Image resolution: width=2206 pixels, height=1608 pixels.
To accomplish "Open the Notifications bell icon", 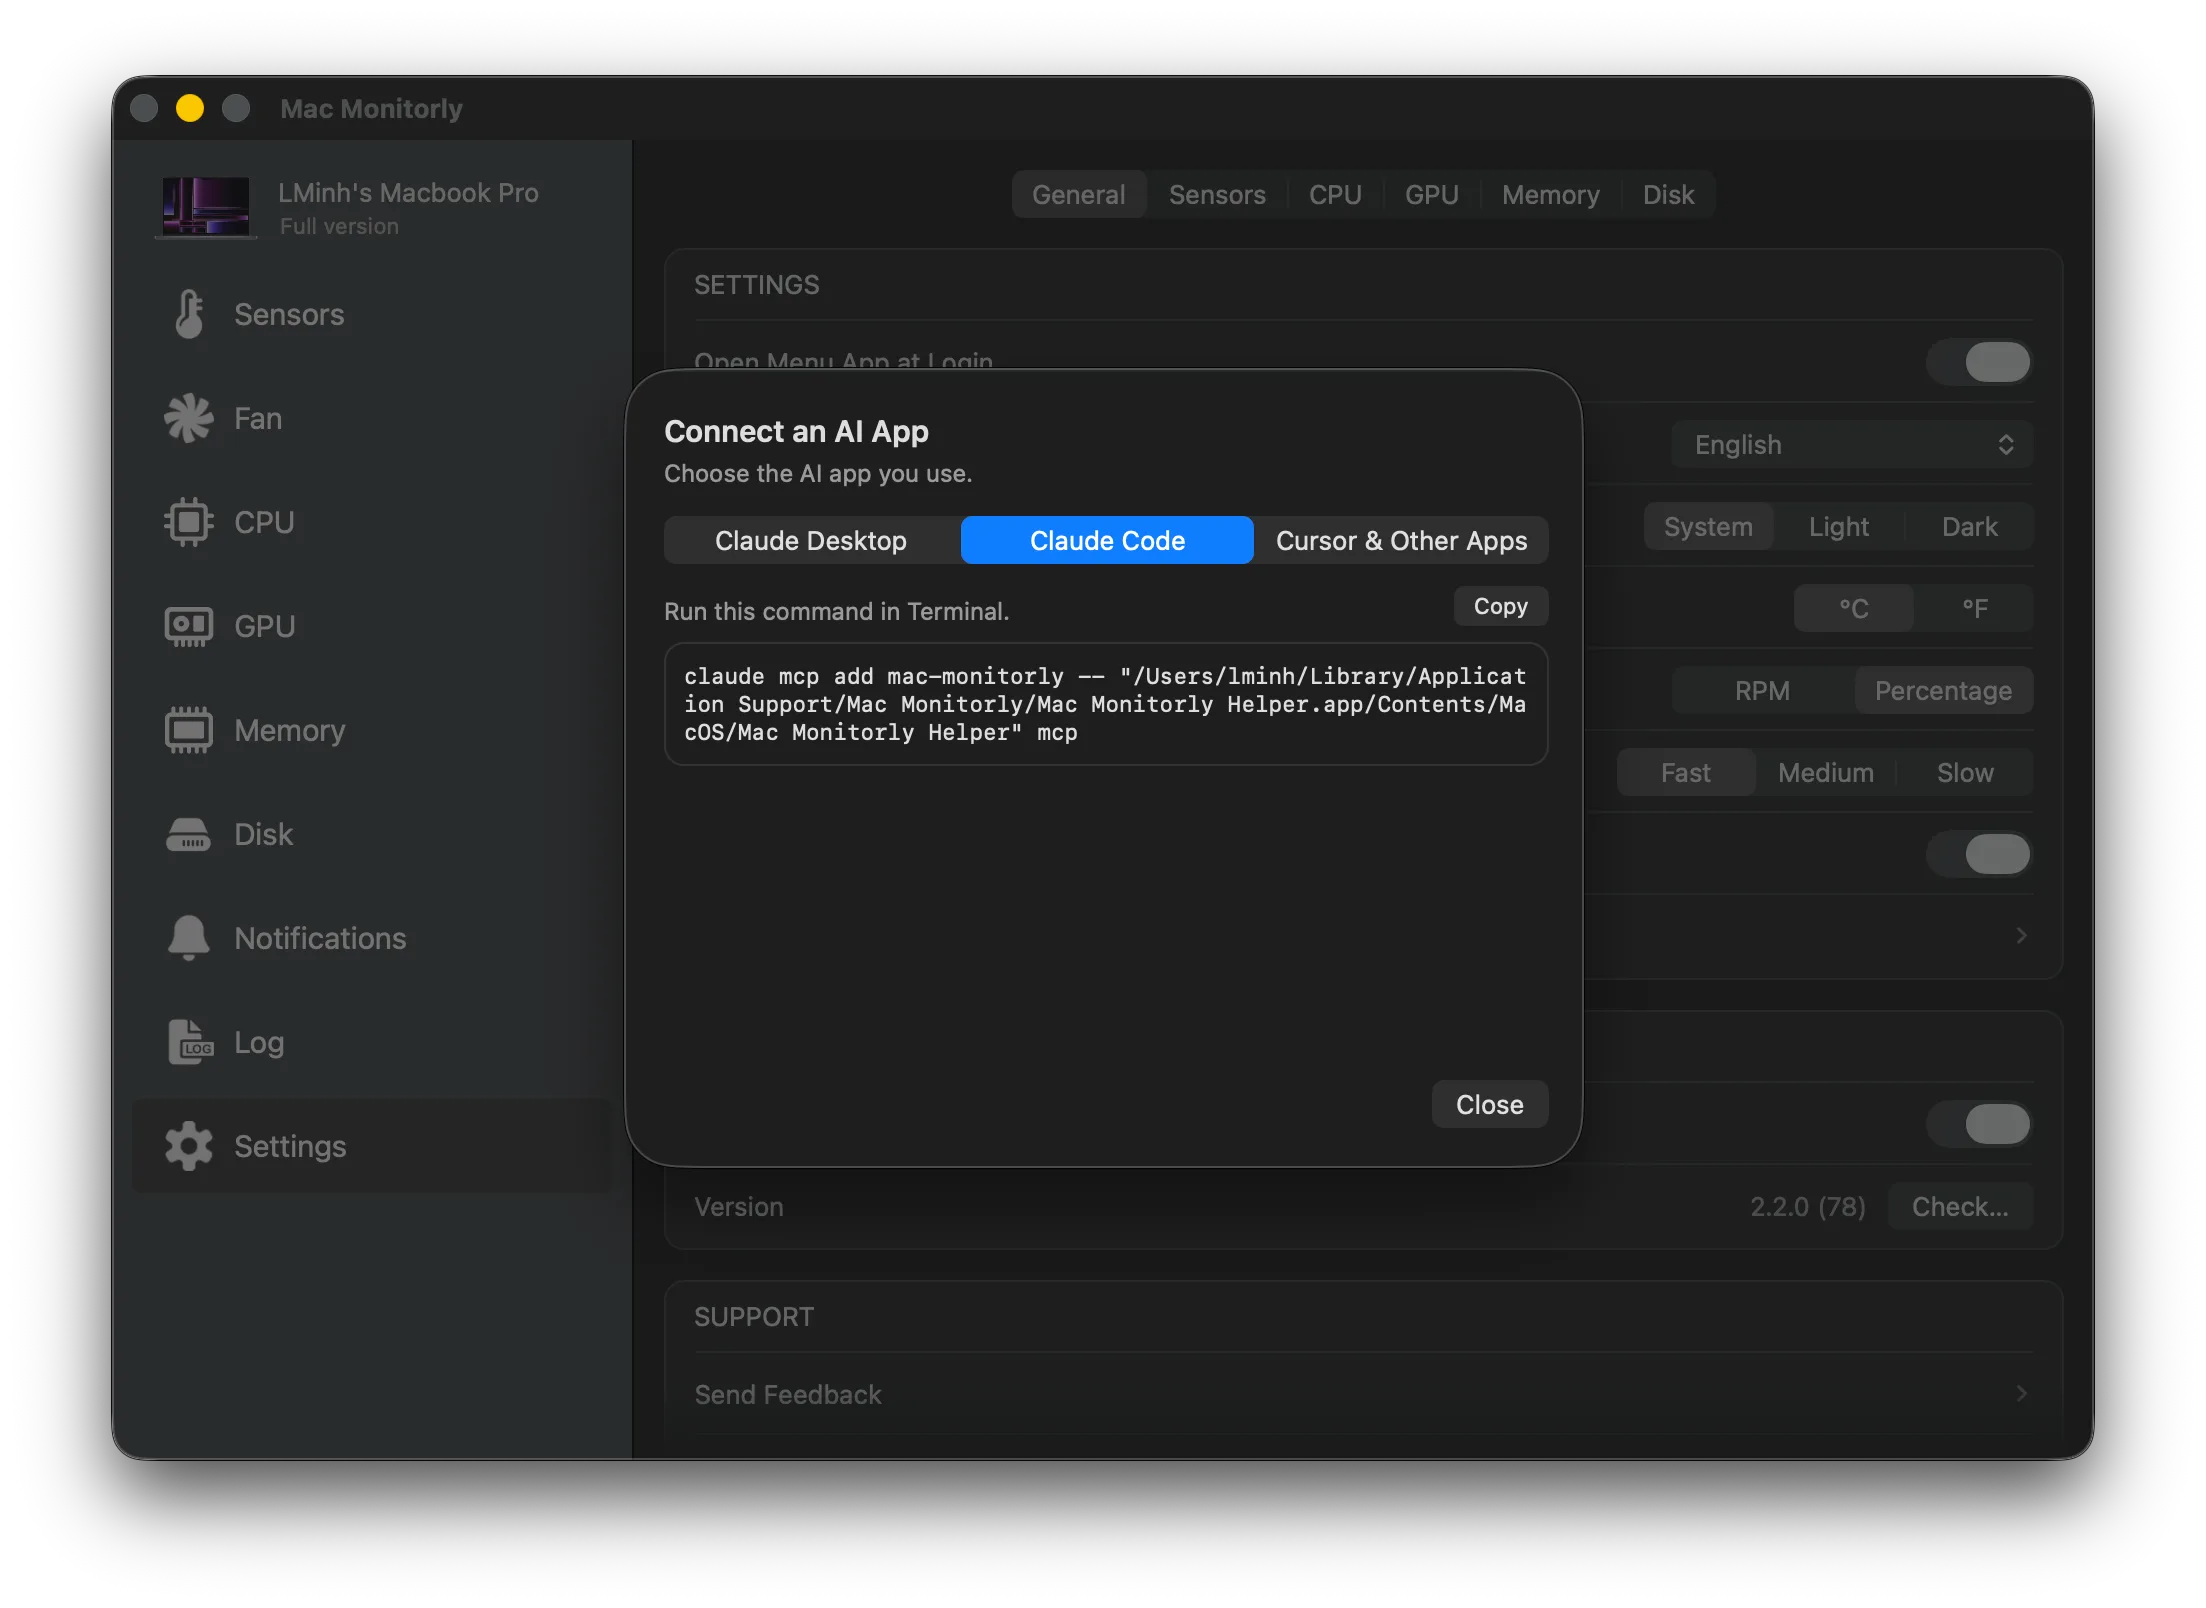I will point(188,938).
